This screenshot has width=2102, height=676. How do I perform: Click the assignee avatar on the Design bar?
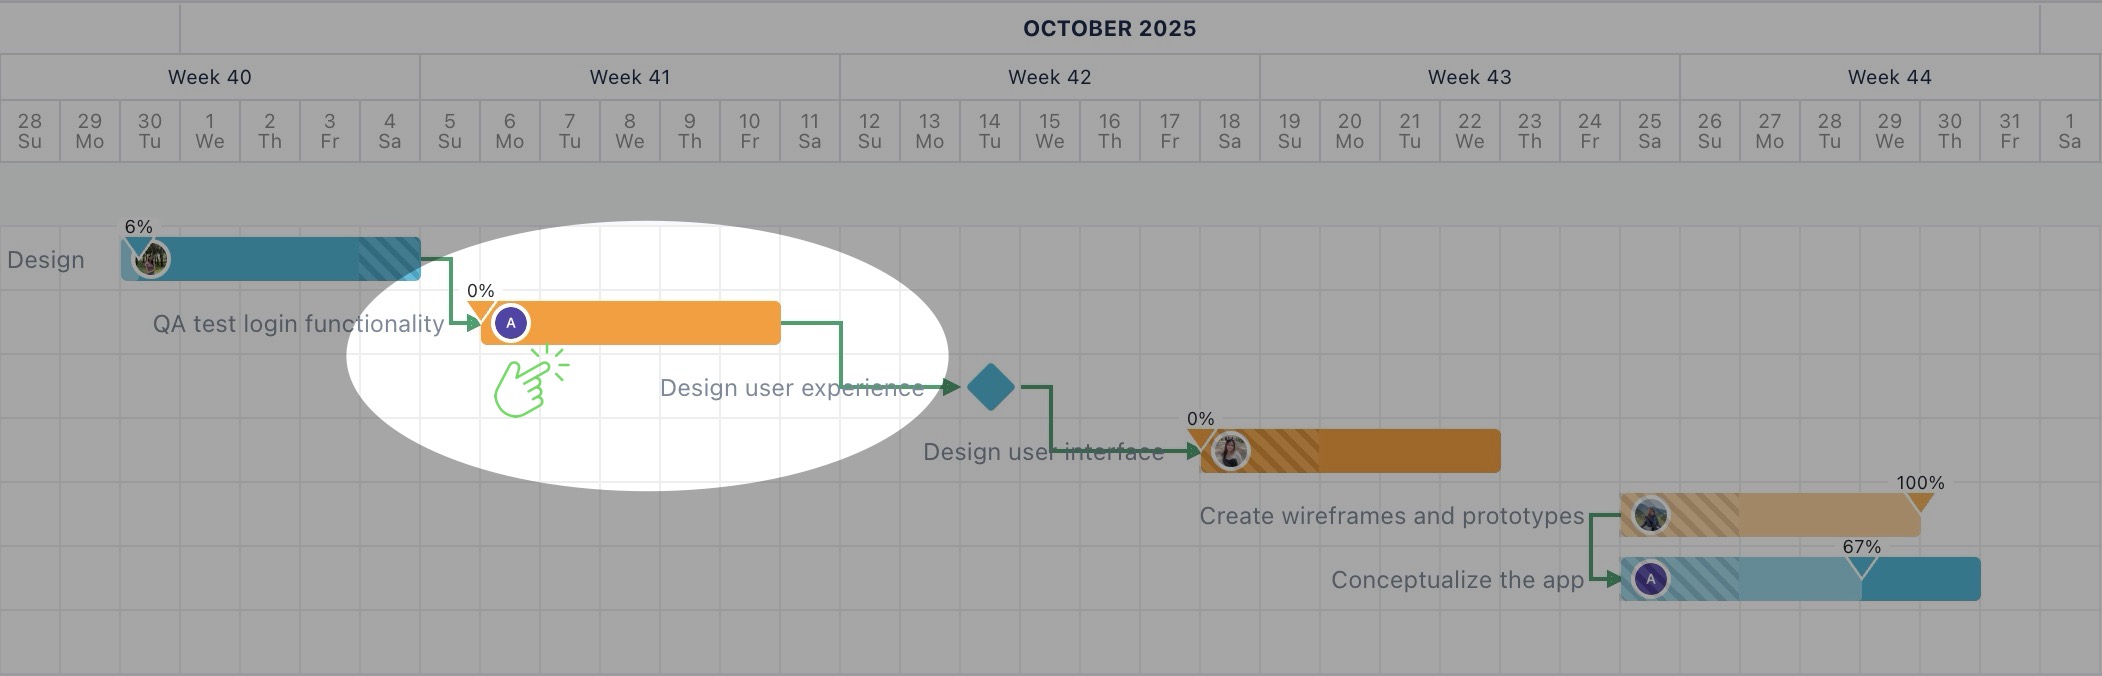151,260
